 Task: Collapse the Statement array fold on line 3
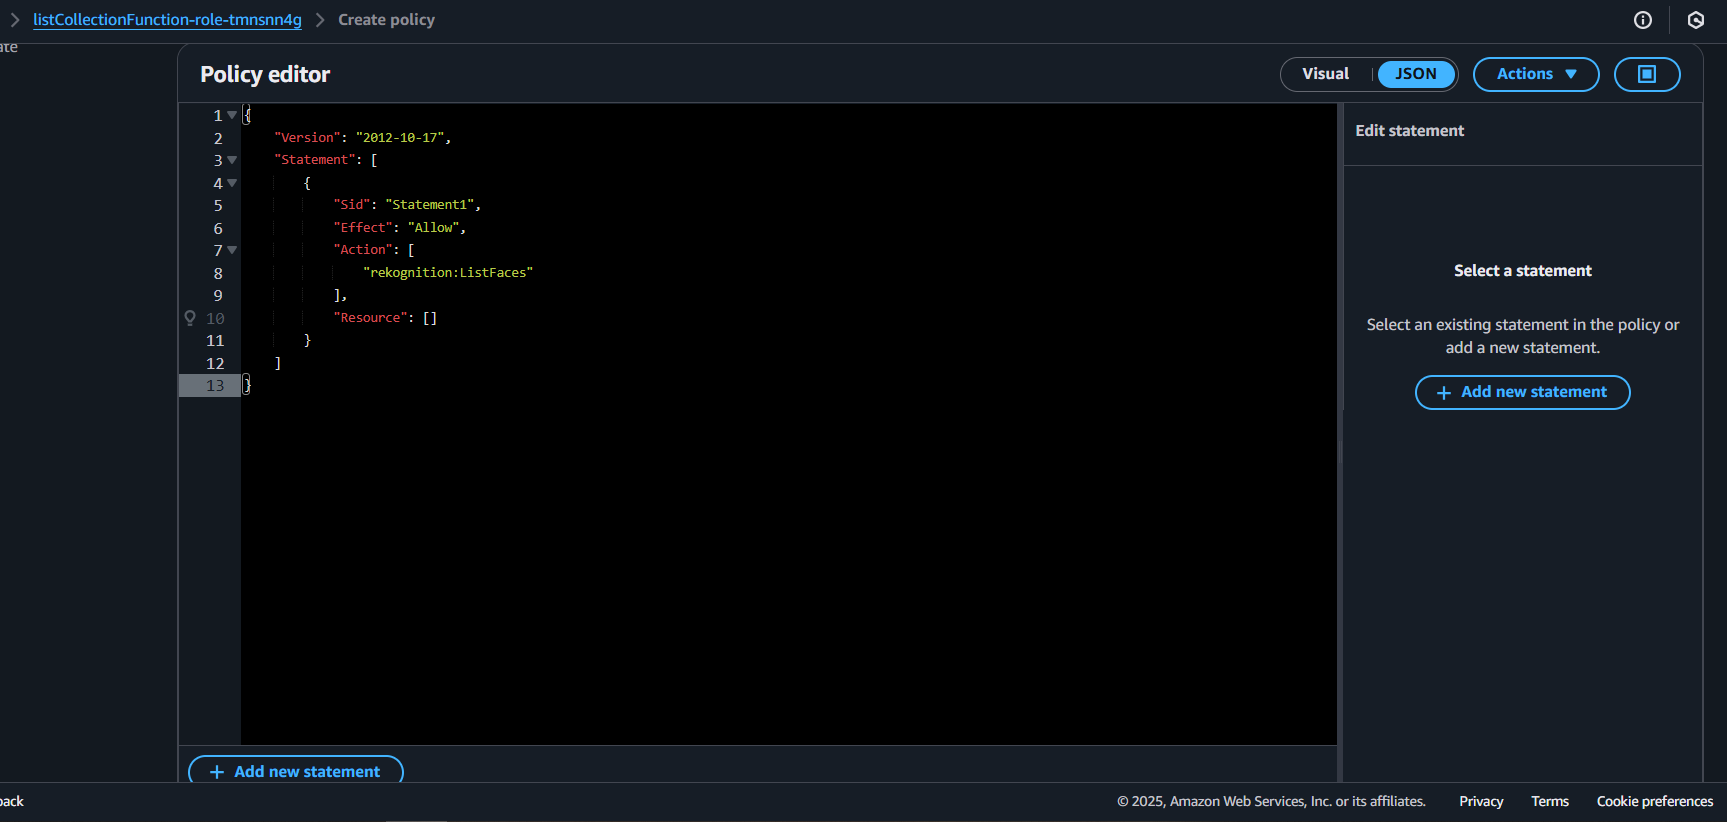coord(232,160)
